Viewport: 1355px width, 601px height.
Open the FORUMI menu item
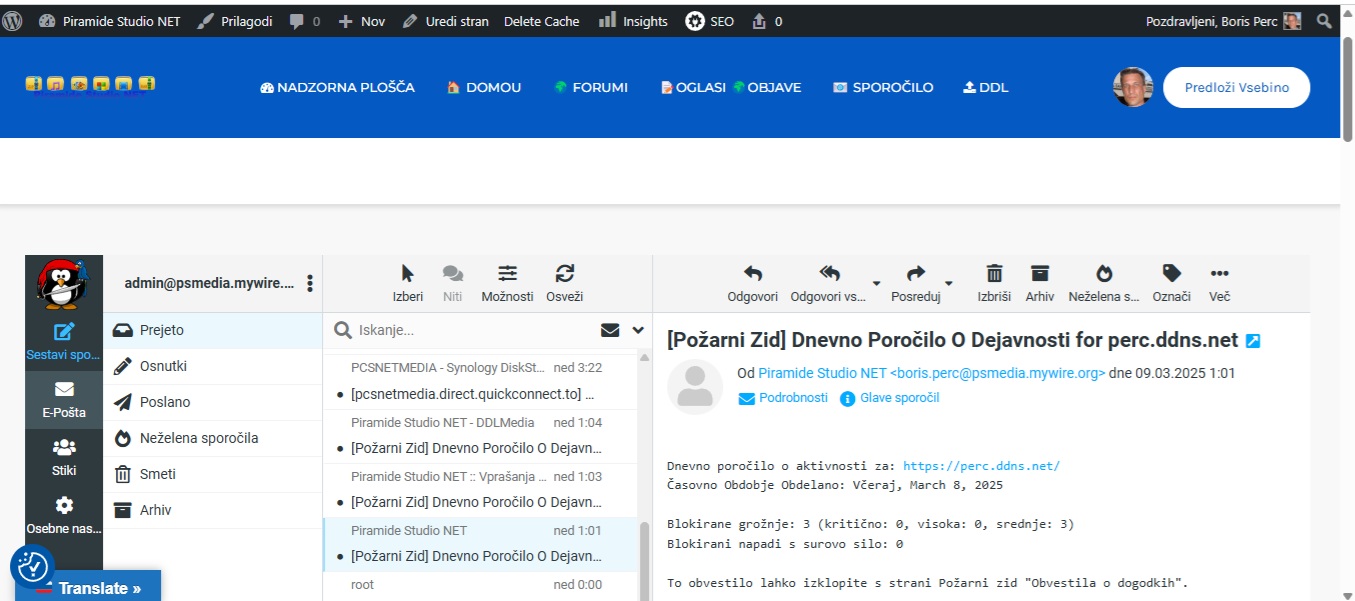click(x=591, y=87)
